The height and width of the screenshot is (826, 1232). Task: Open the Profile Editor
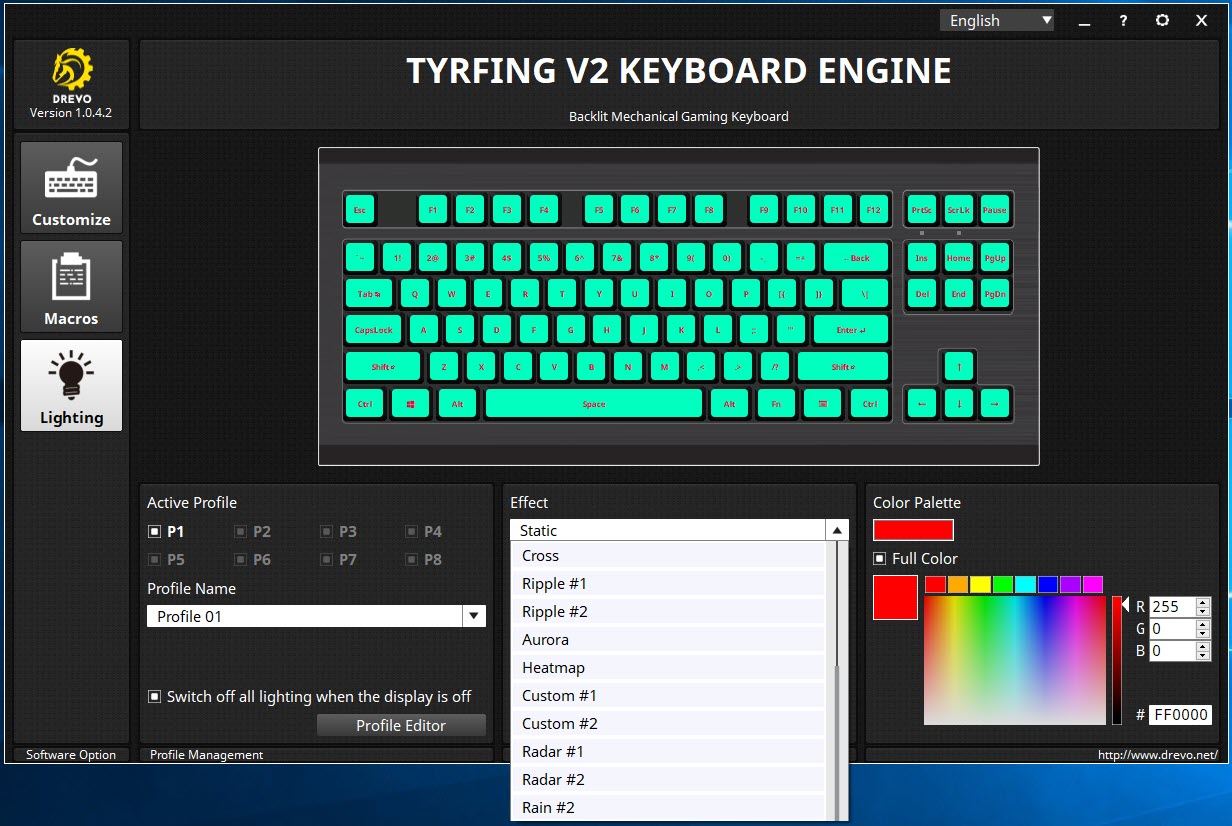click(x=401, y=725)
